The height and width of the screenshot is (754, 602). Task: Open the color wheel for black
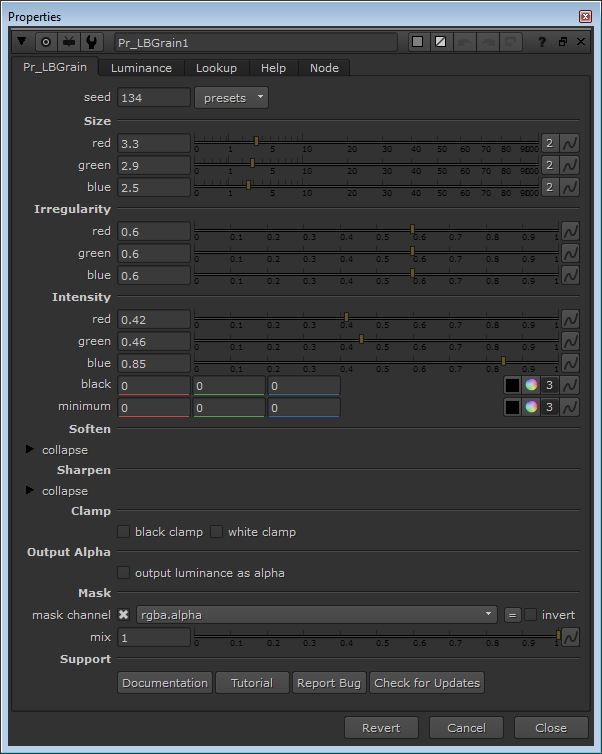531,386
